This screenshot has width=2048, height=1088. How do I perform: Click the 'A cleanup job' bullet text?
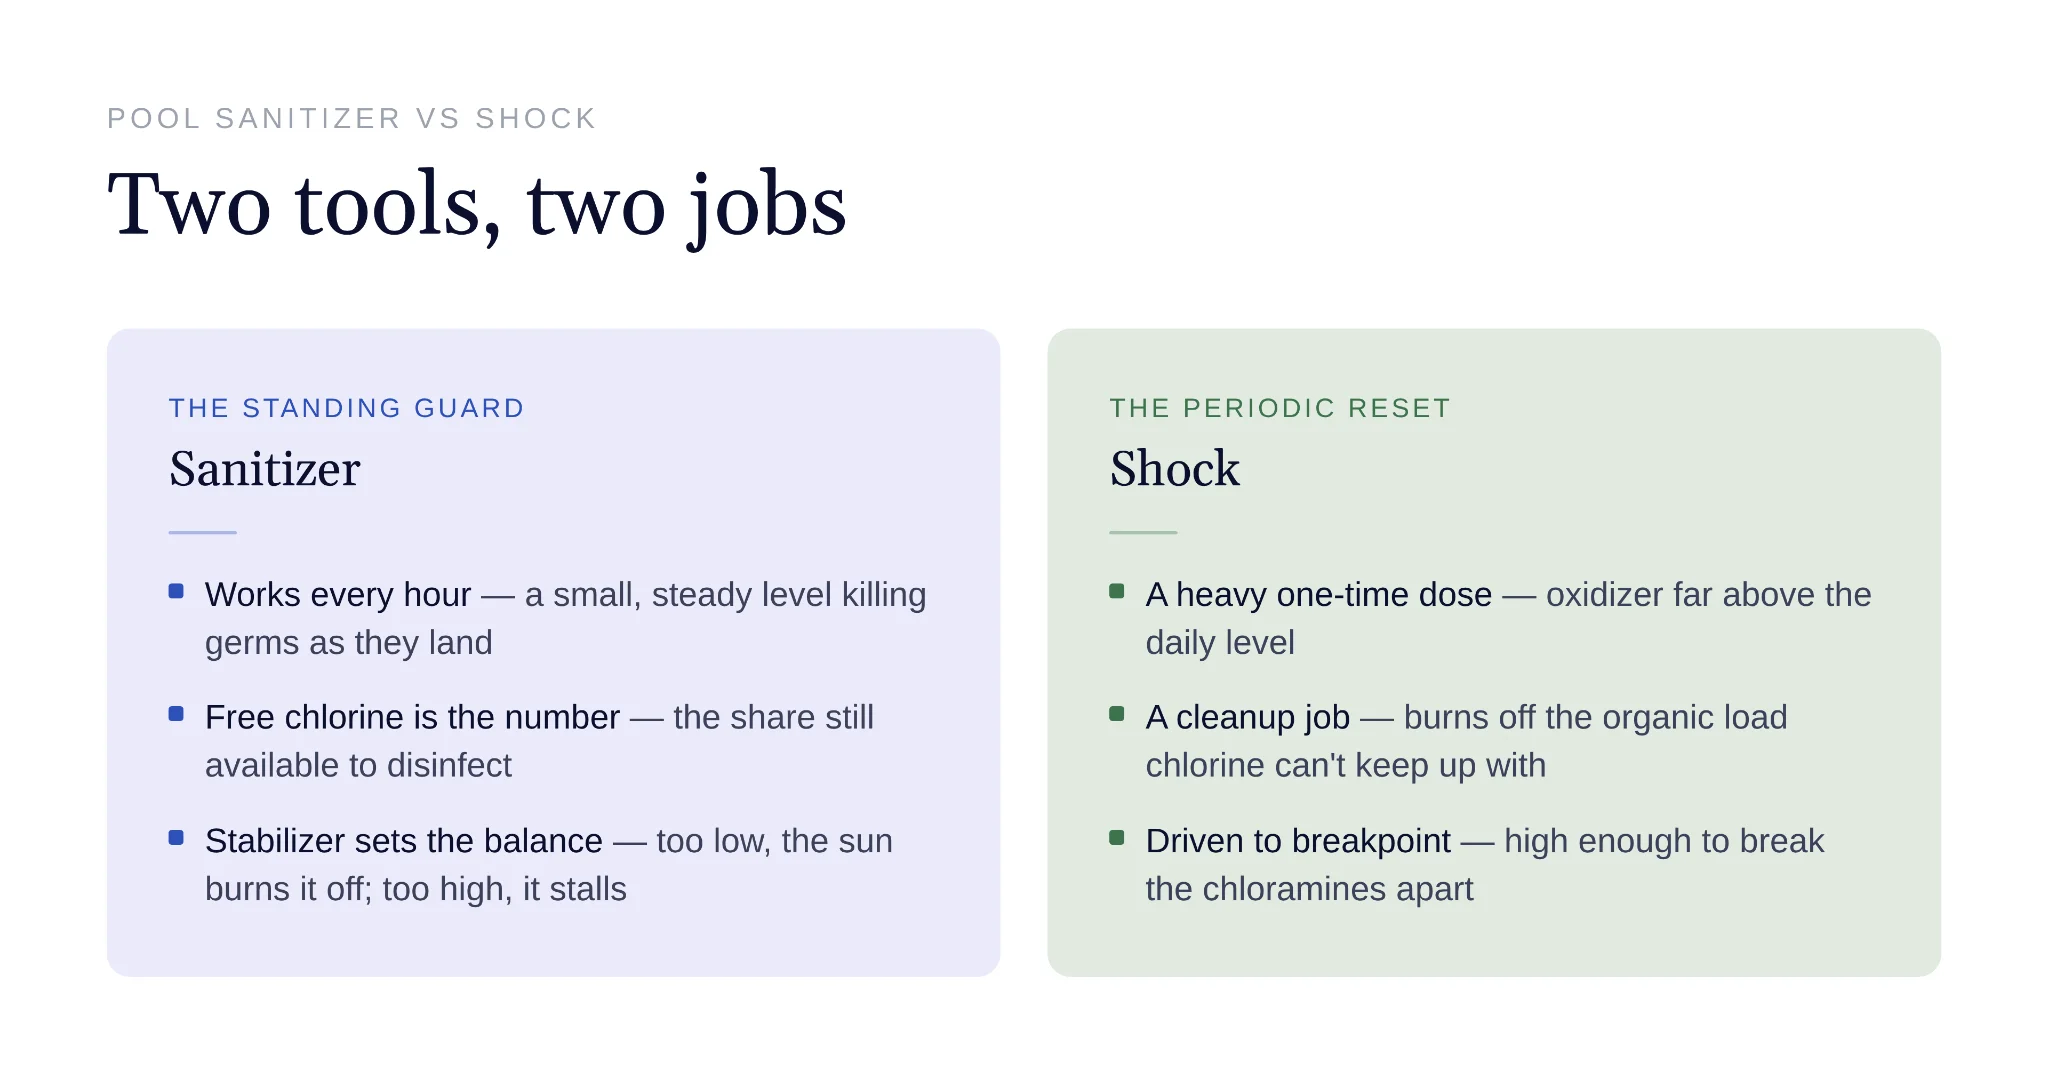tap(1248, 718)
